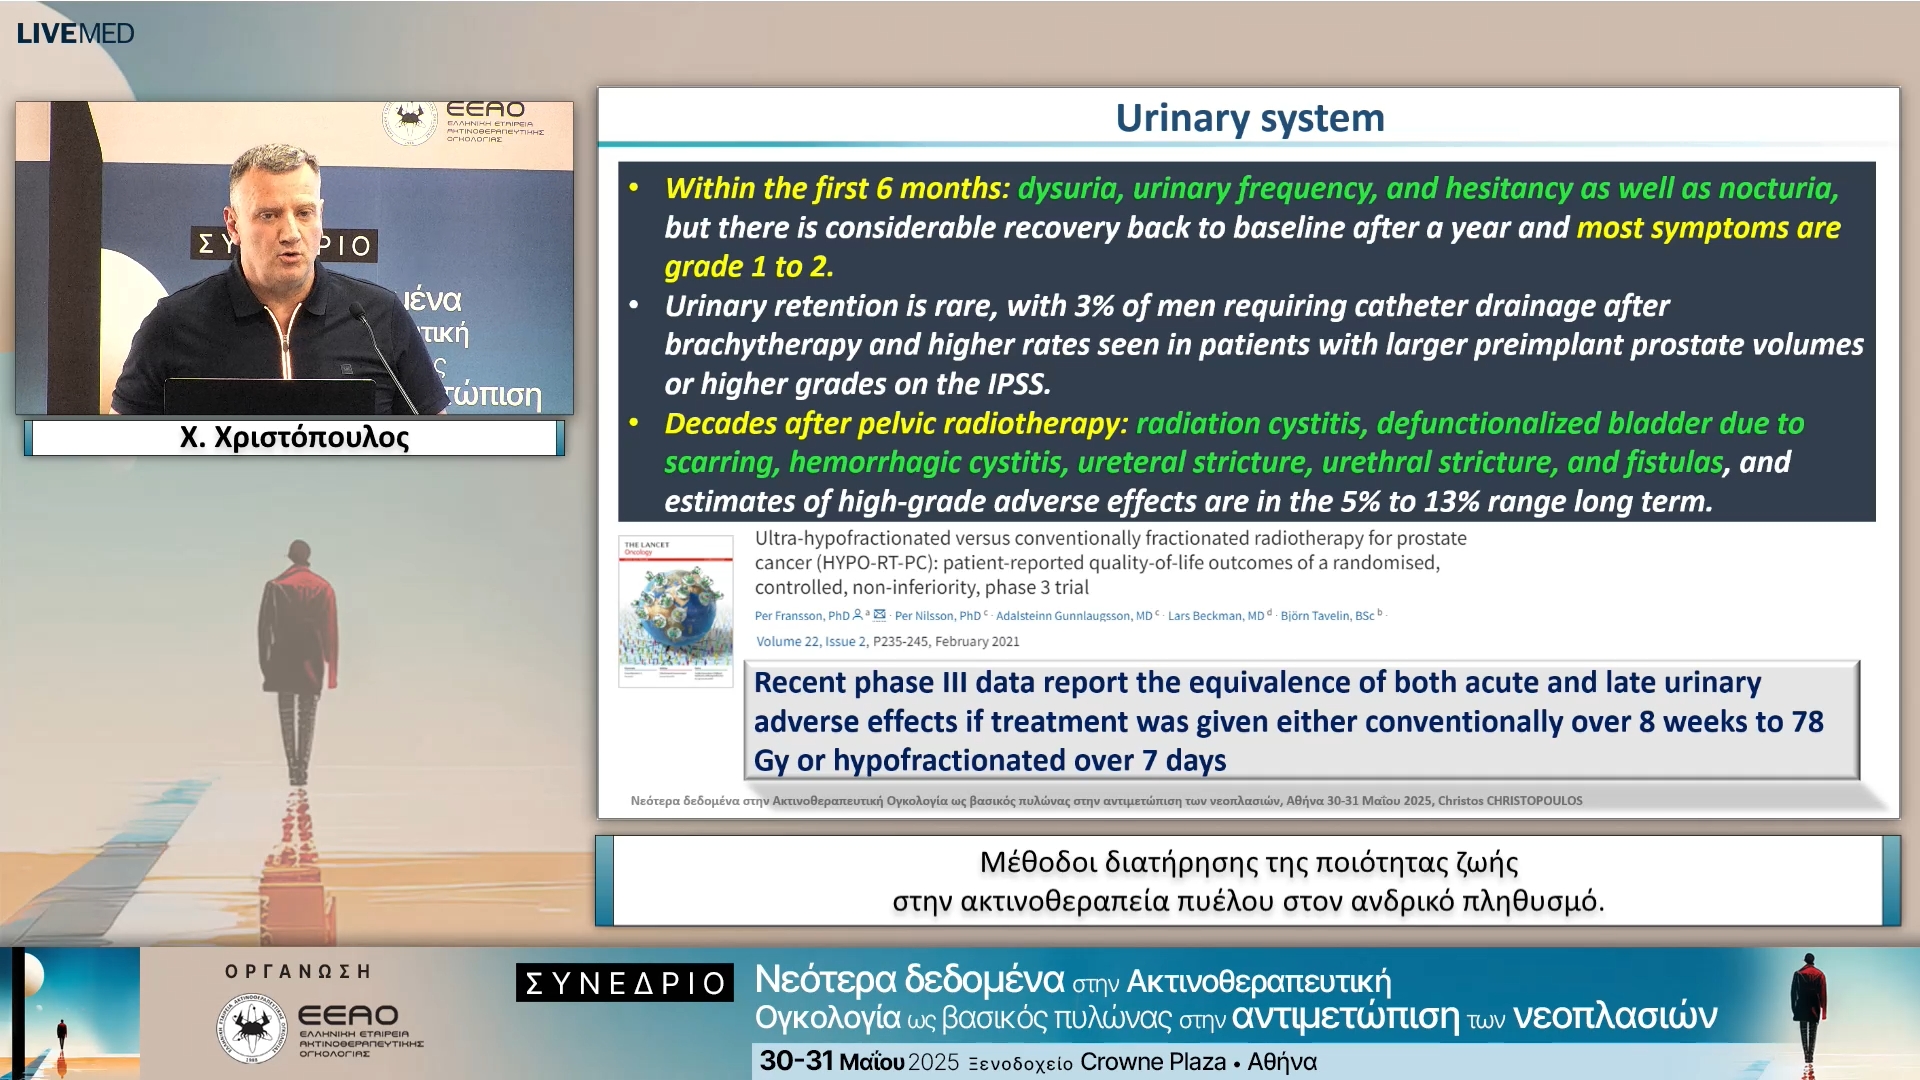Open Lars Beckman, MD author link
Viewport: 1920px width, 1080px height.
pyautogui.click(x=1215, y=616)
